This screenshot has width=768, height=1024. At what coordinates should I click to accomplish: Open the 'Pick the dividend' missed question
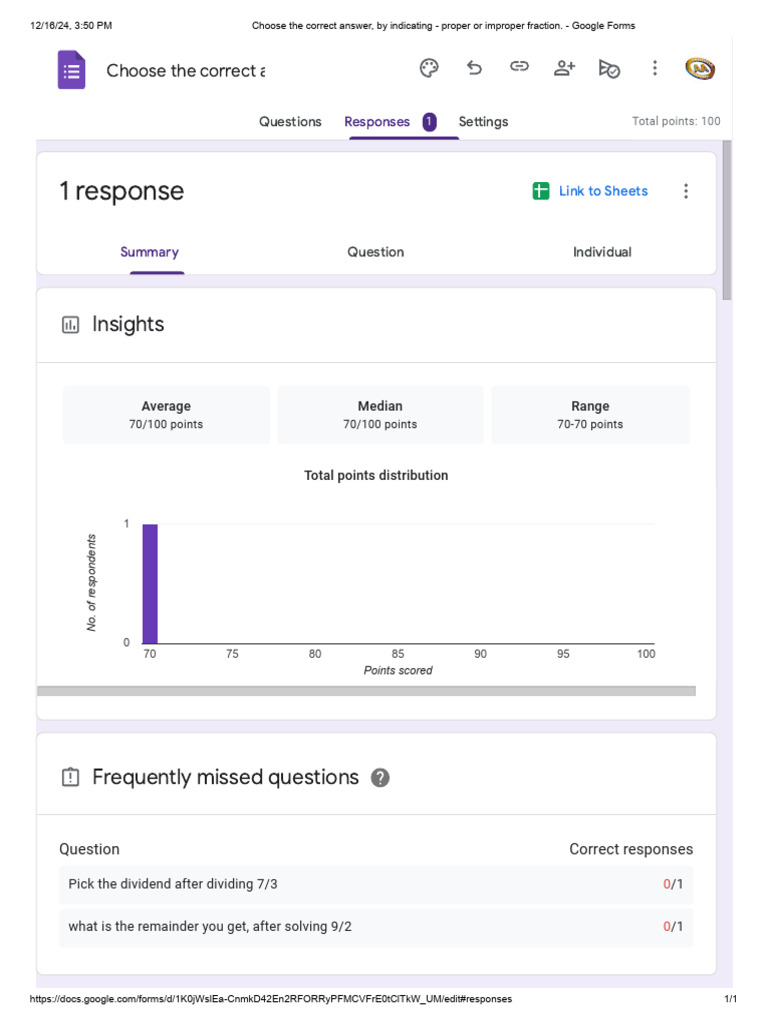coord(173,884)
